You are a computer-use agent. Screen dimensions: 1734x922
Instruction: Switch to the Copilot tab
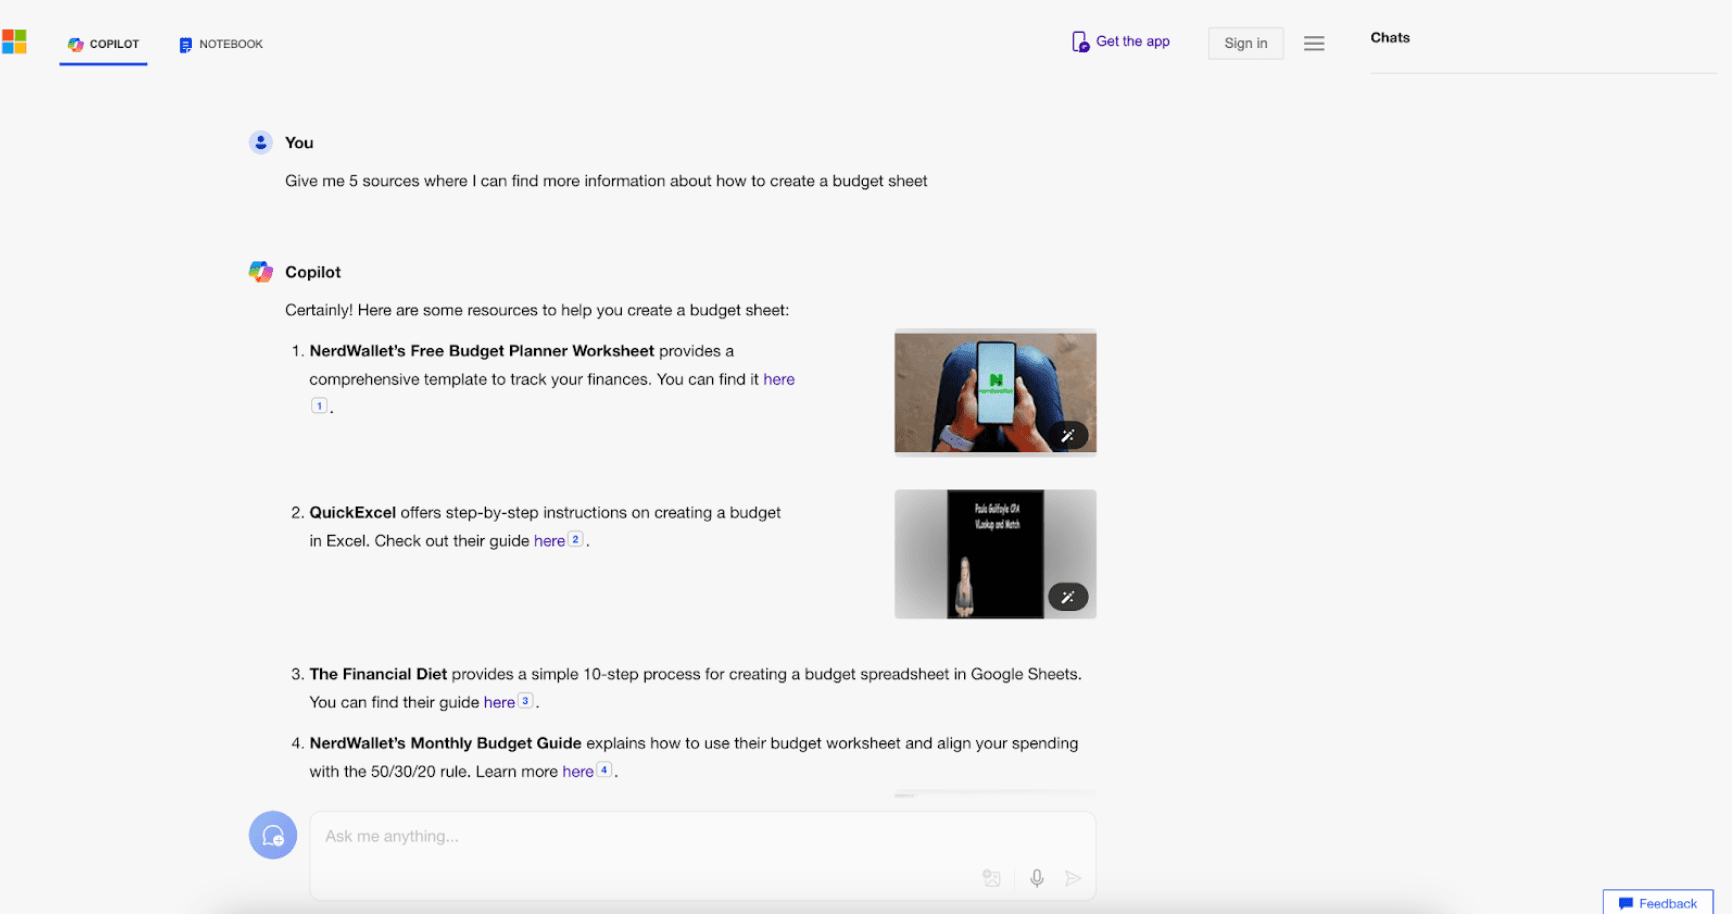[x=103, y=44]
